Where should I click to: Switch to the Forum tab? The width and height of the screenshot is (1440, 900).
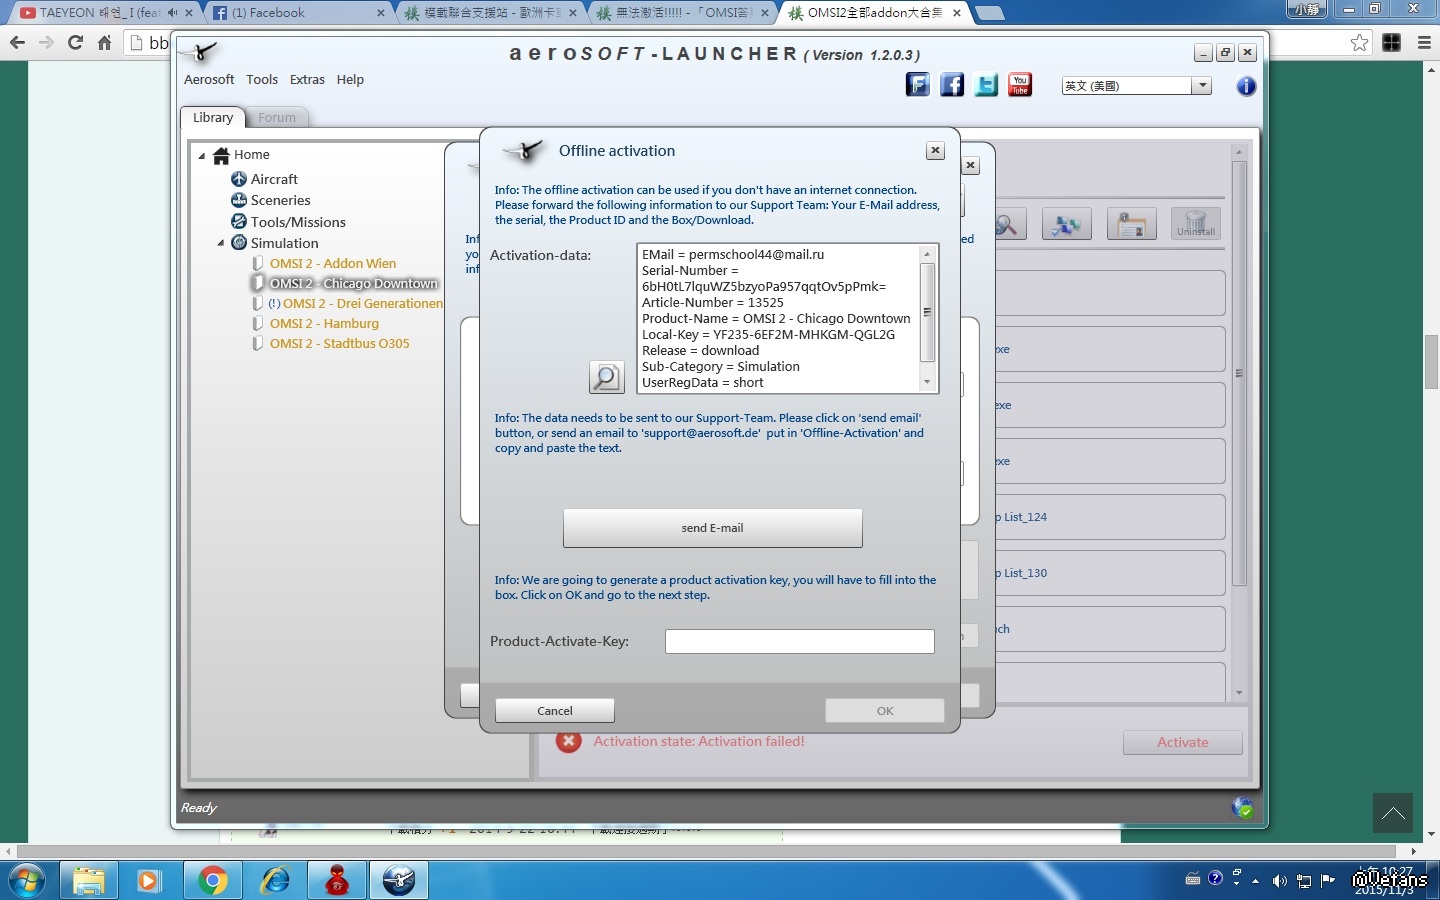(x=277, y=118)
